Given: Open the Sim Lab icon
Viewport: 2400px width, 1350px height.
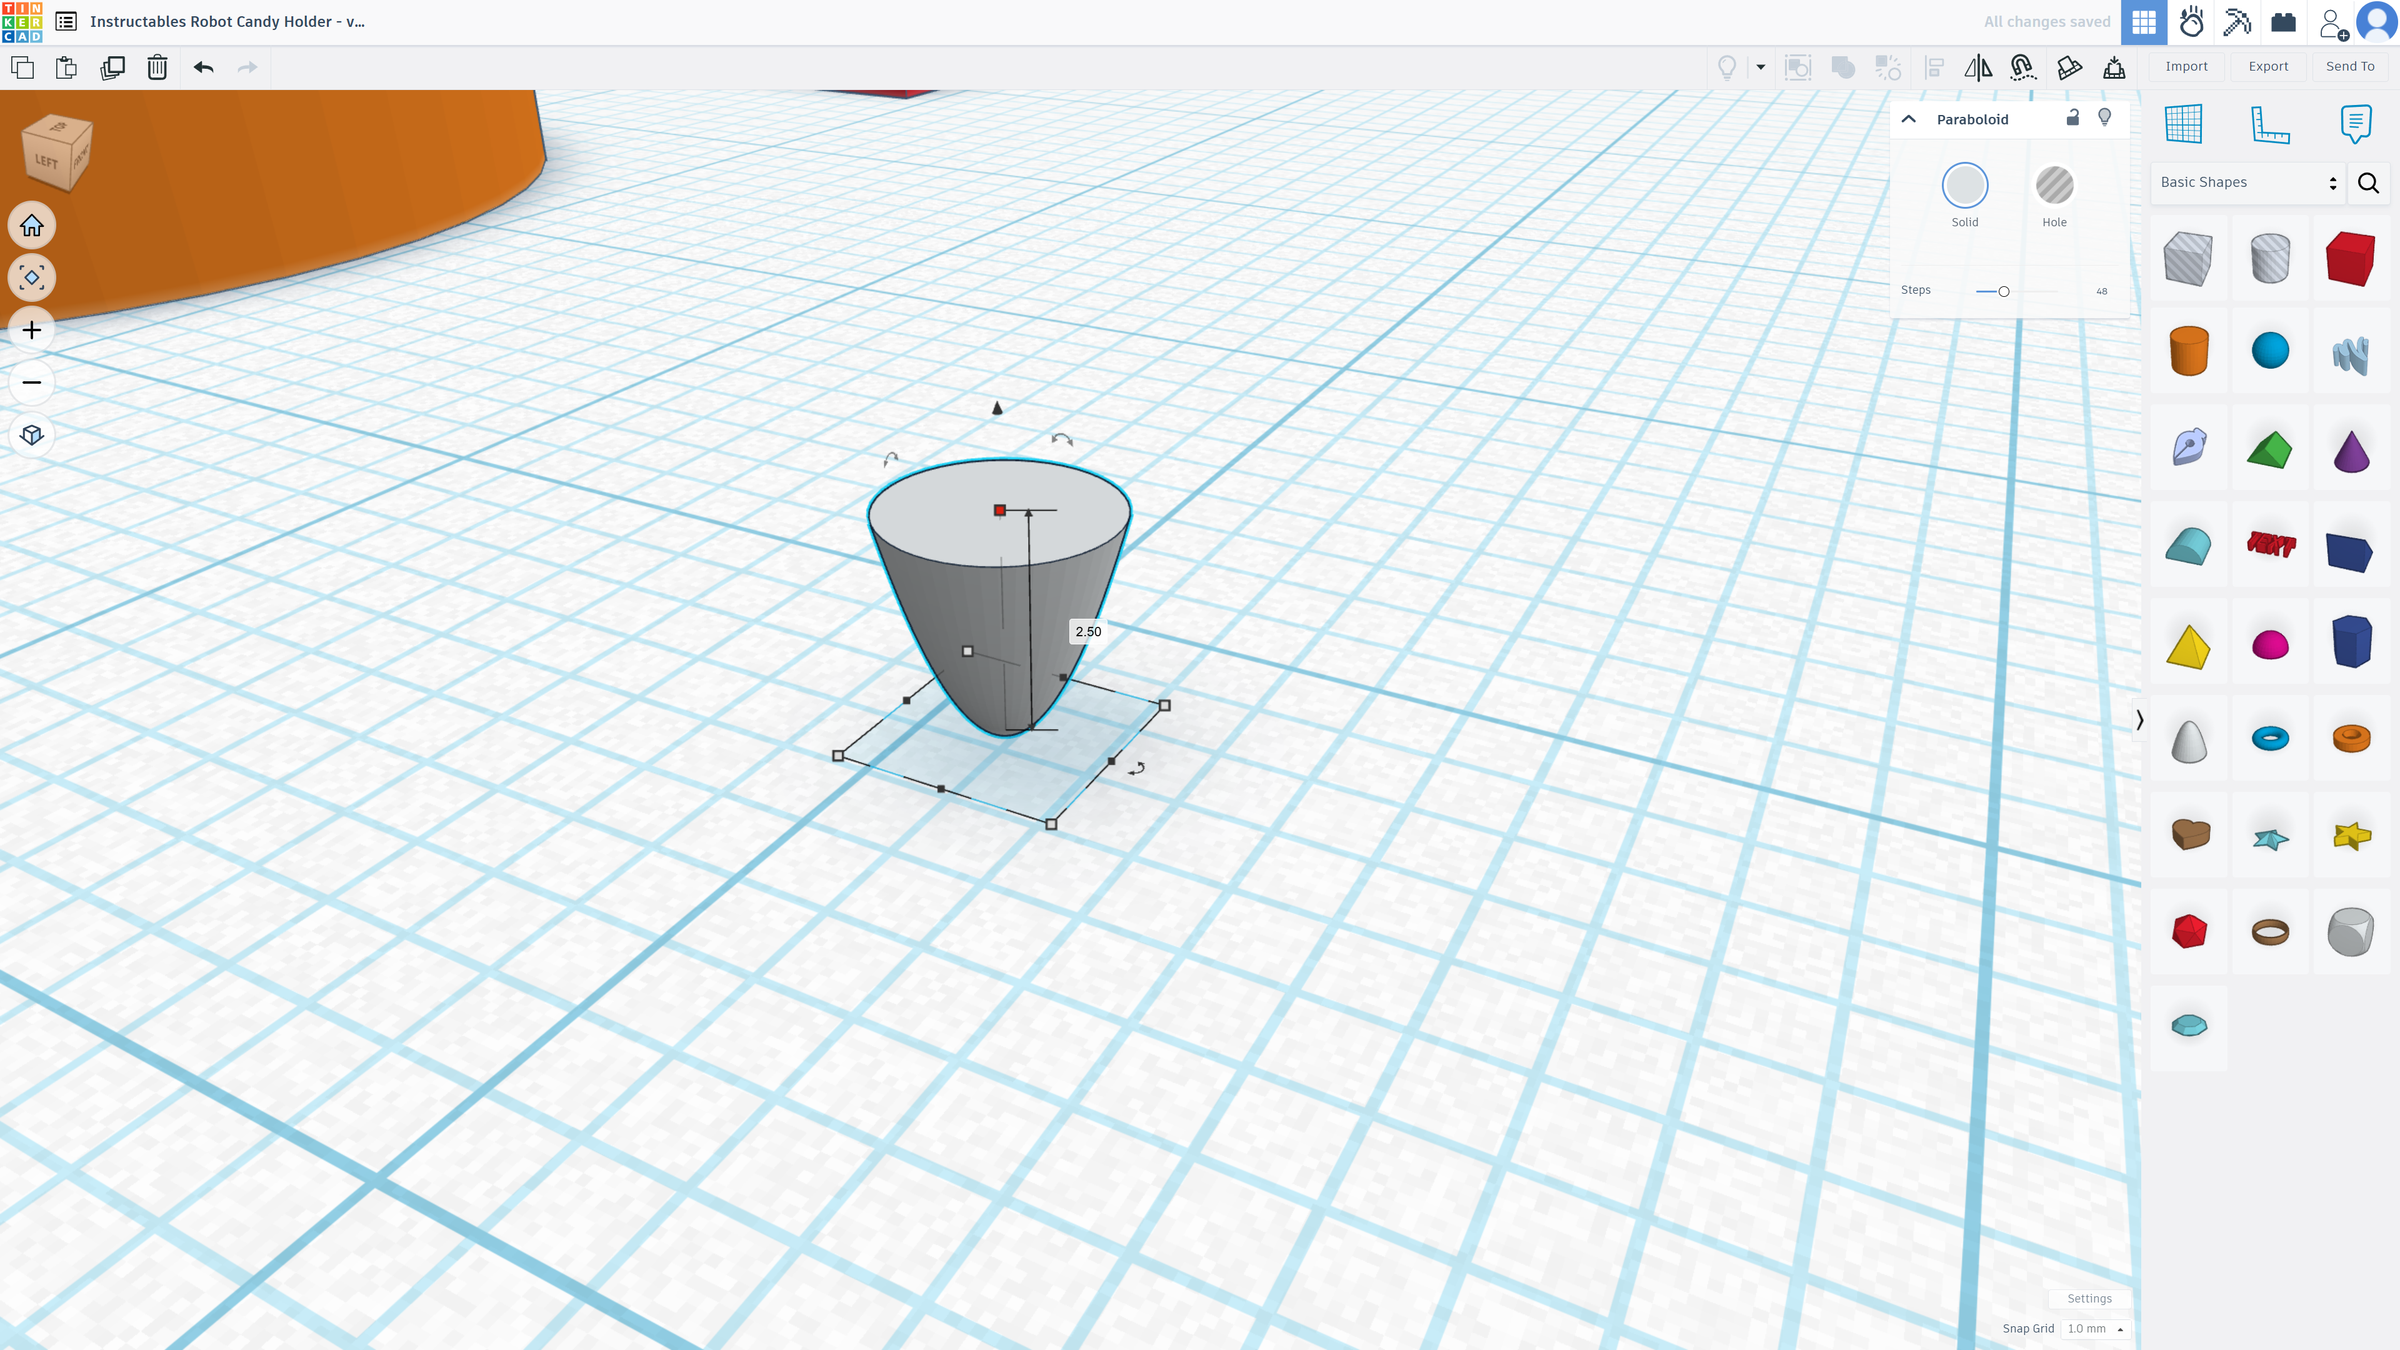Looking at the screenshot, I should pyautogui.click(x=2191, y=22).
